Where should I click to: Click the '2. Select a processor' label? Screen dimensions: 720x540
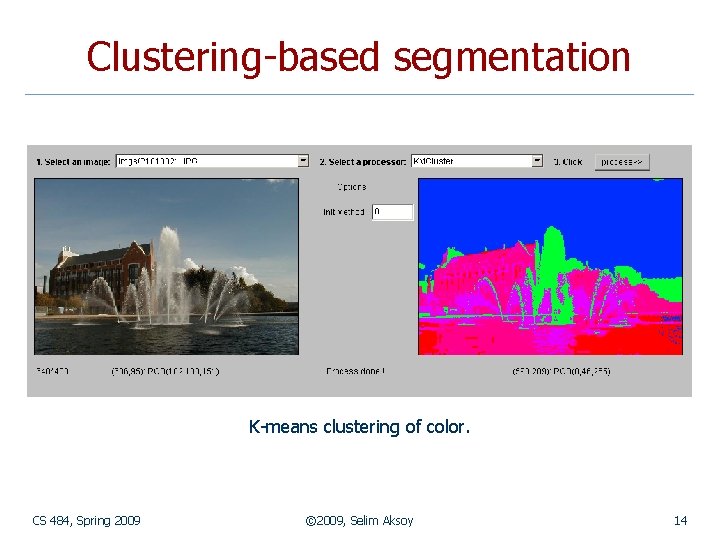click(363, 162)
